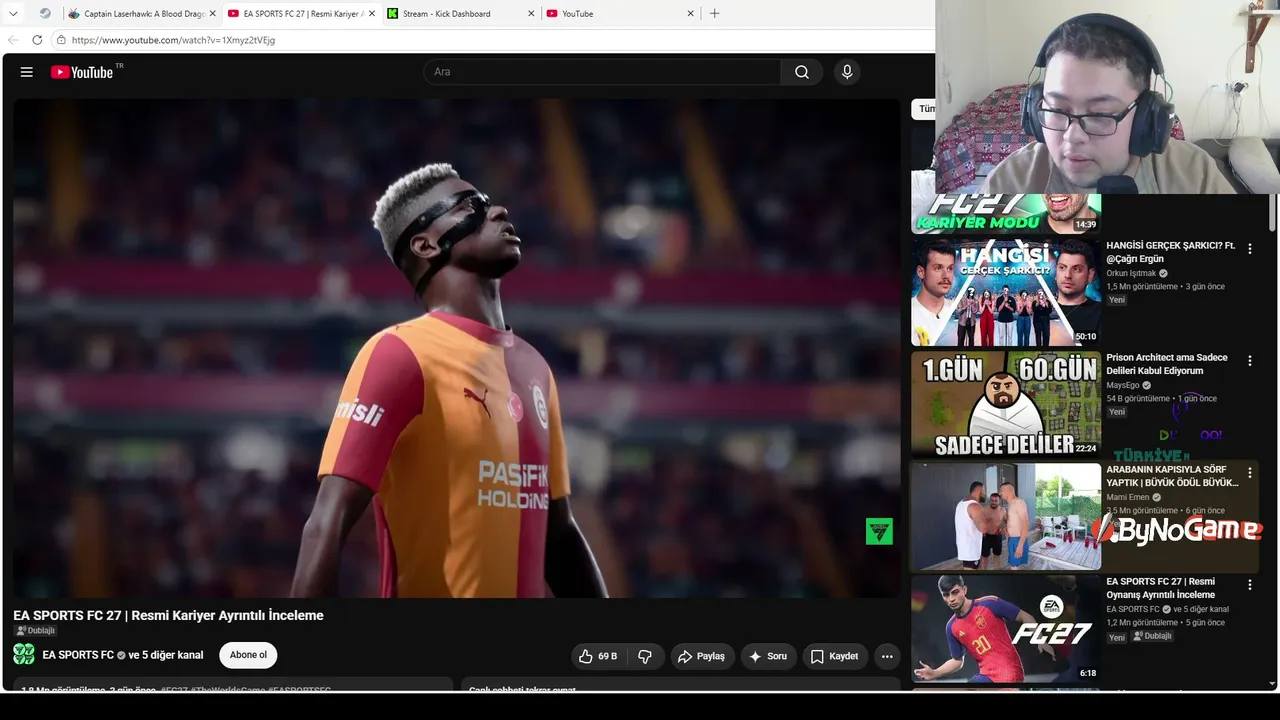Dislike the video with thumbs down
Image resolution: width=1280 pixels, height=720 pixels.
coord(645,656)
